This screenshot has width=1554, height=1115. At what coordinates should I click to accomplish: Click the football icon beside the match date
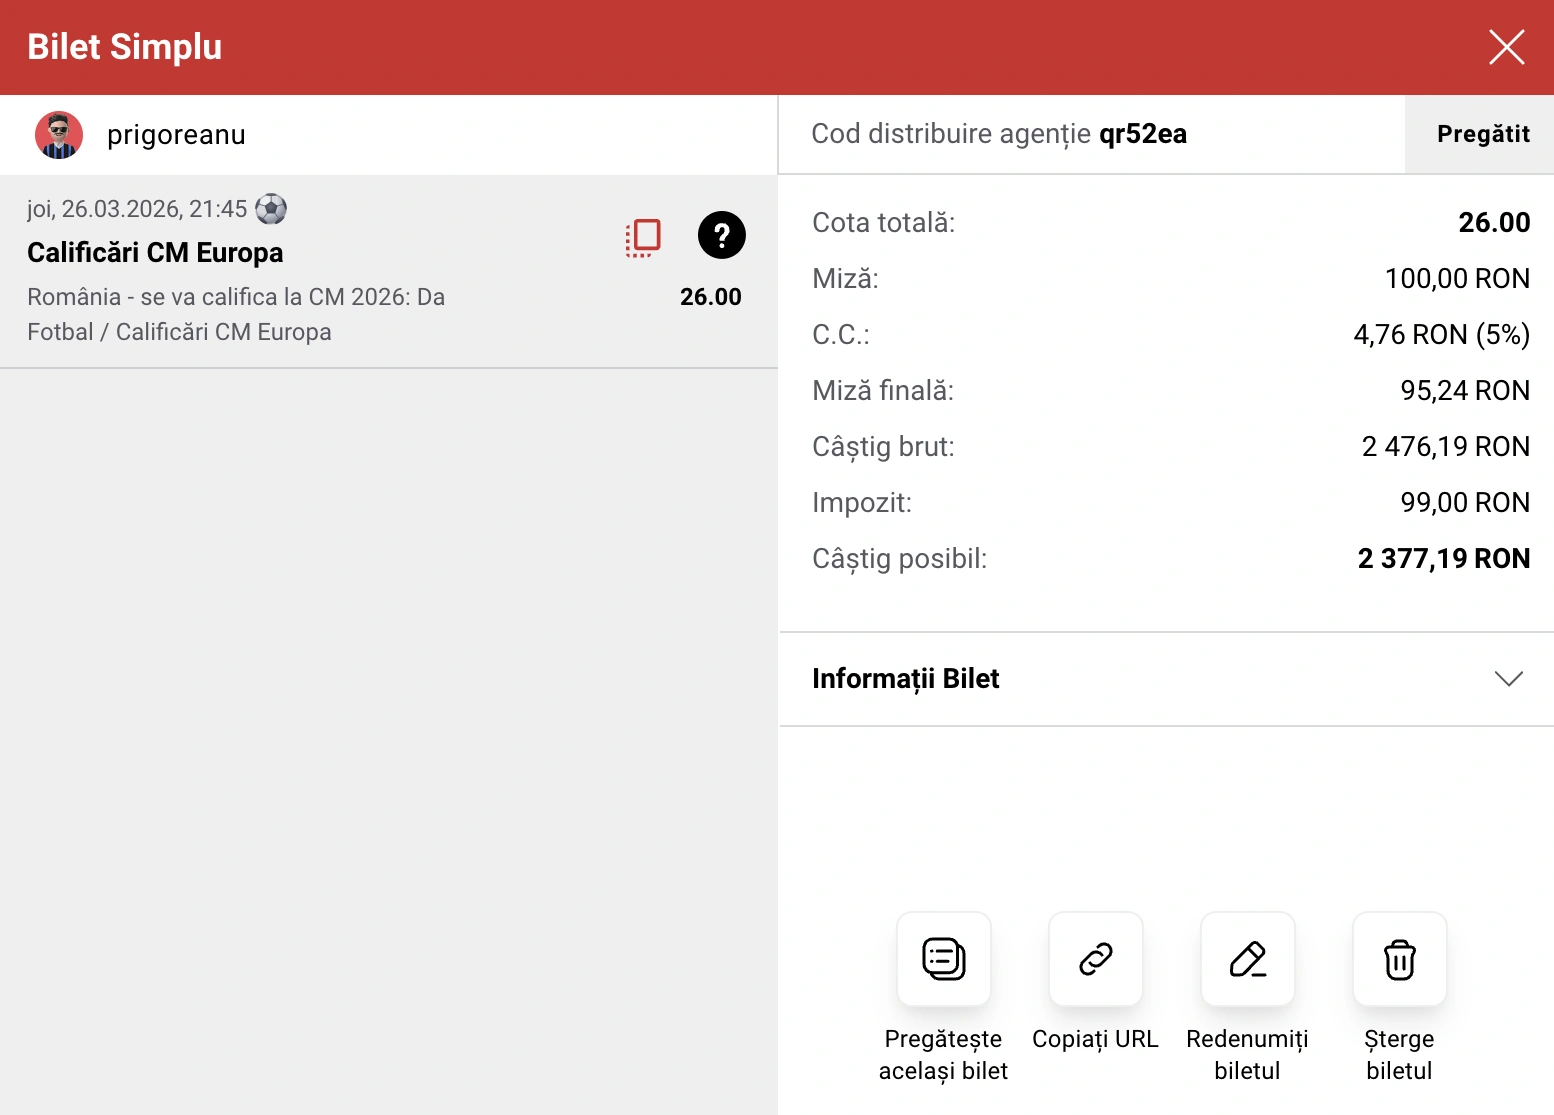tap(271, 209)
